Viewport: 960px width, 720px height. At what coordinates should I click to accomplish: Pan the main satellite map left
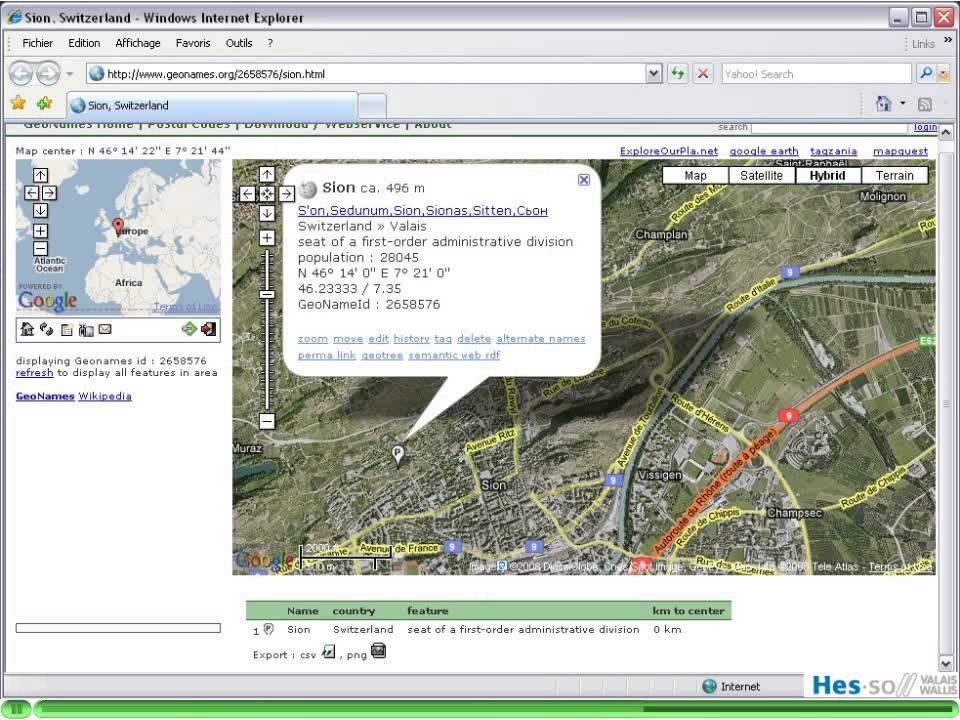click(x=247, y=194)
